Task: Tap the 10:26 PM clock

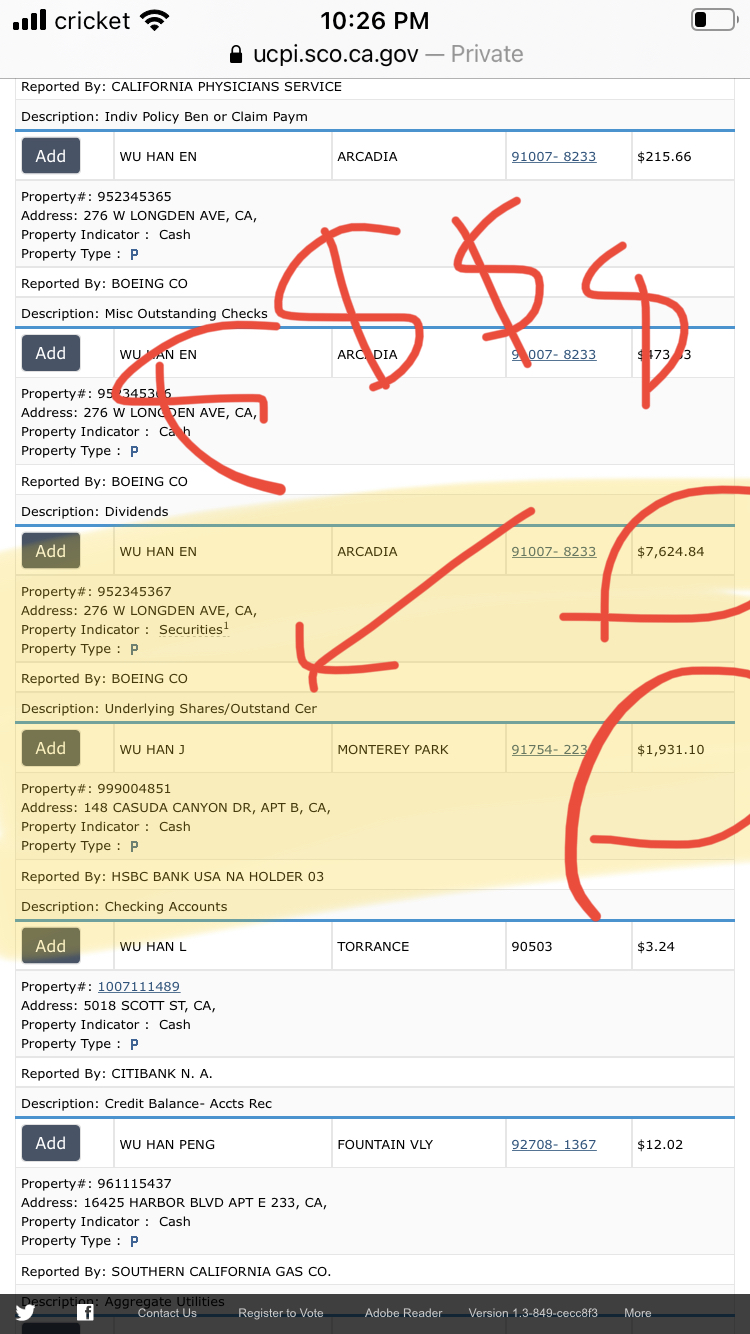Action: pos(375,20)
